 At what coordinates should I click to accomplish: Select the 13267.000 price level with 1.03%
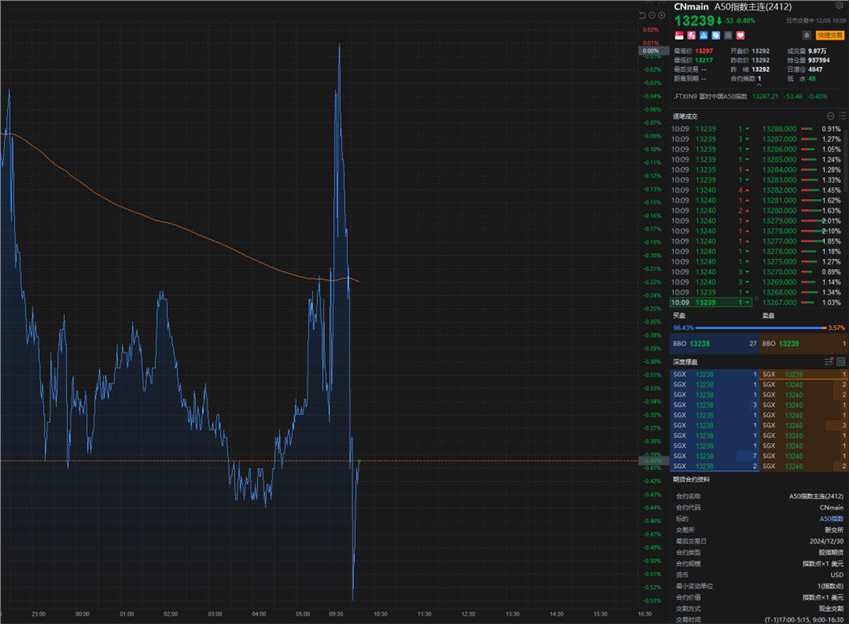point(802,303)
